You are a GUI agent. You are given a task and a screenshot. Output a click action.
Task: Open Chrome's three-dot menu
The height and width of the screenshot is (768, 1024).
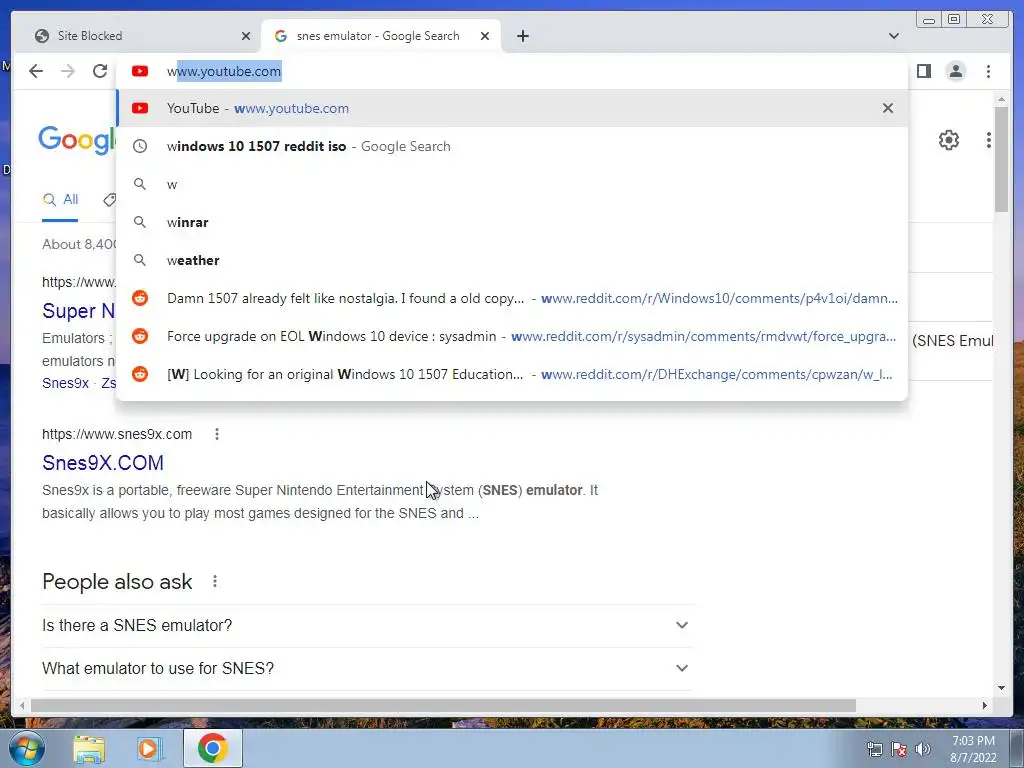[988, 71]
